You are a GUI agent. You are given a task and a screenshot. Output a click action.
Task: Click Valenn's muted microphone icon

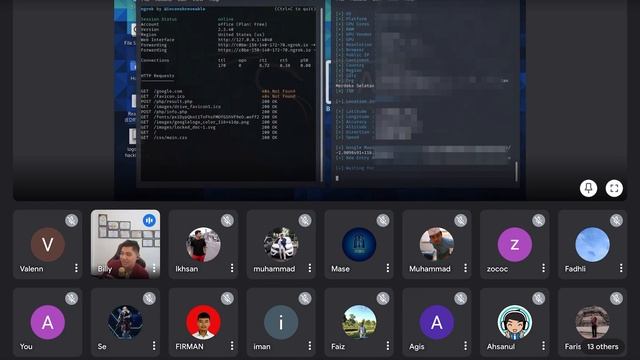point(71,221)
